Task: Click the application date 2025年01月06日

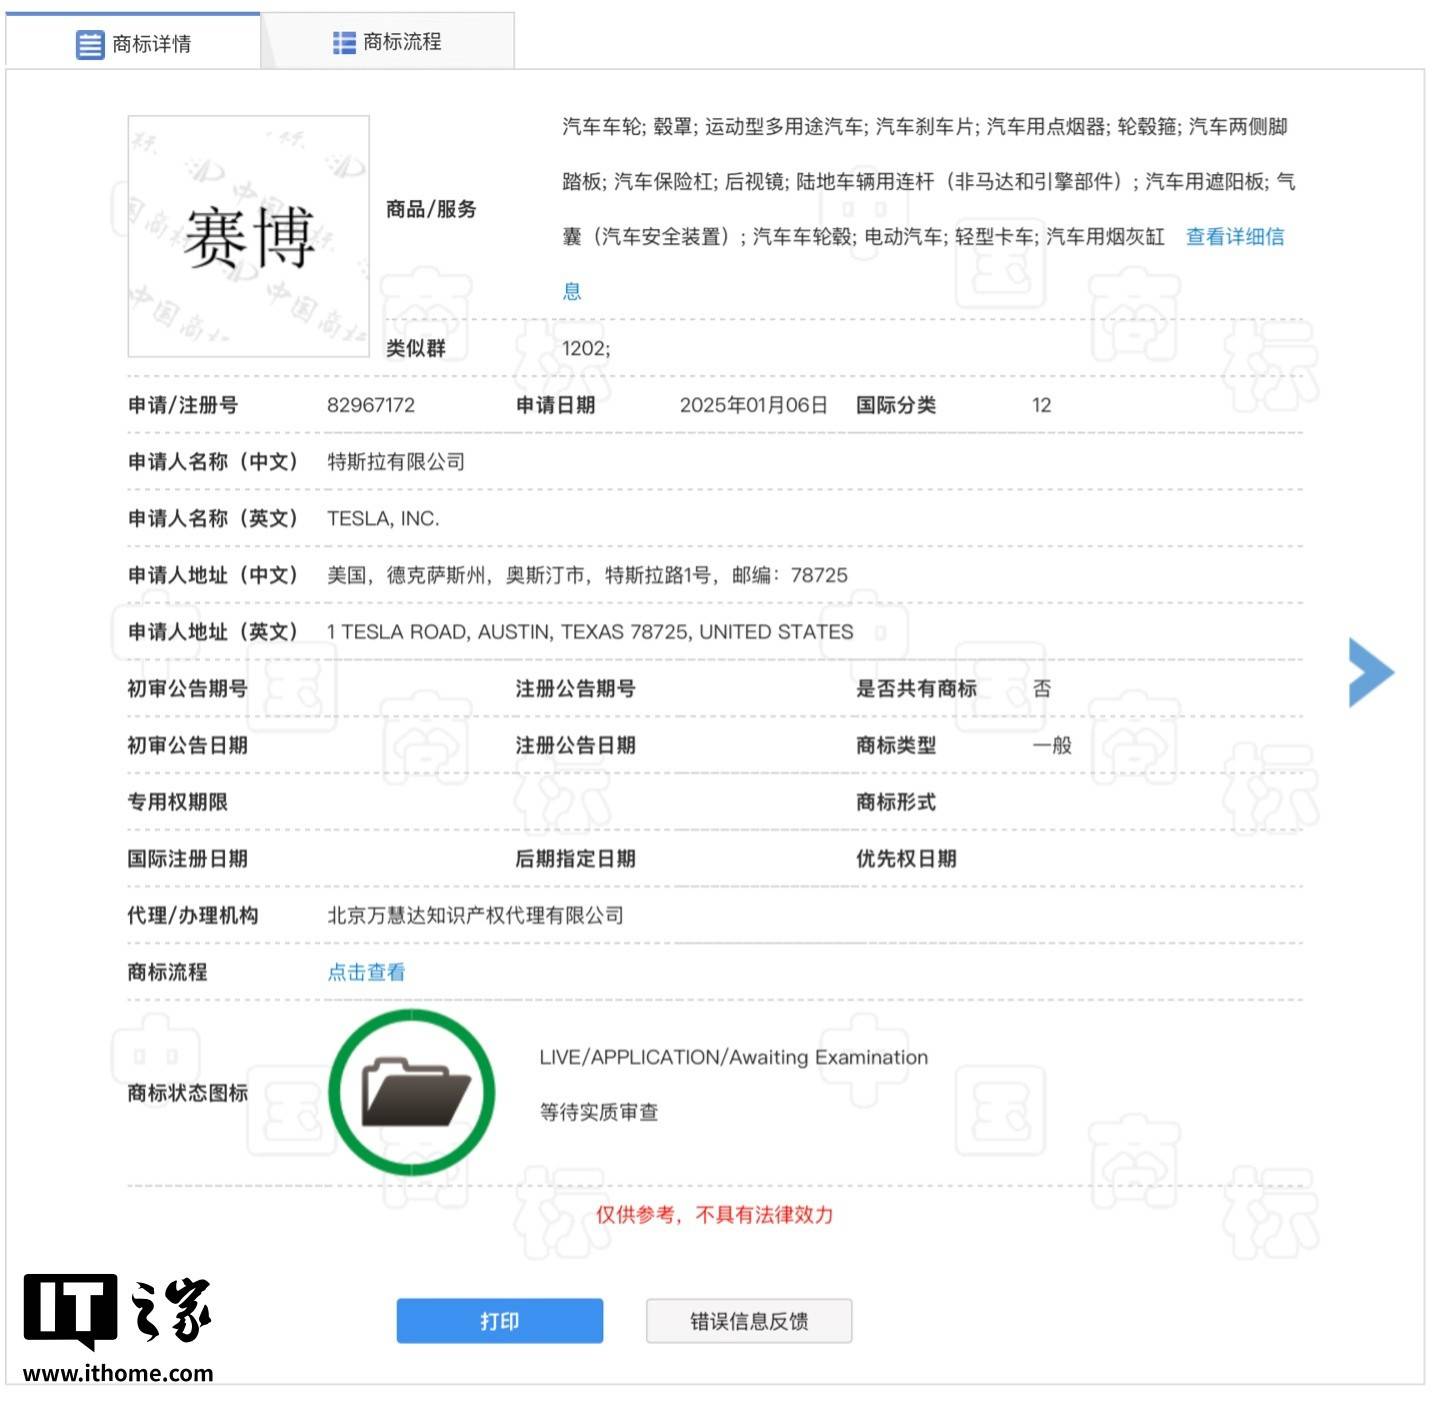Action: click(753, 405)
